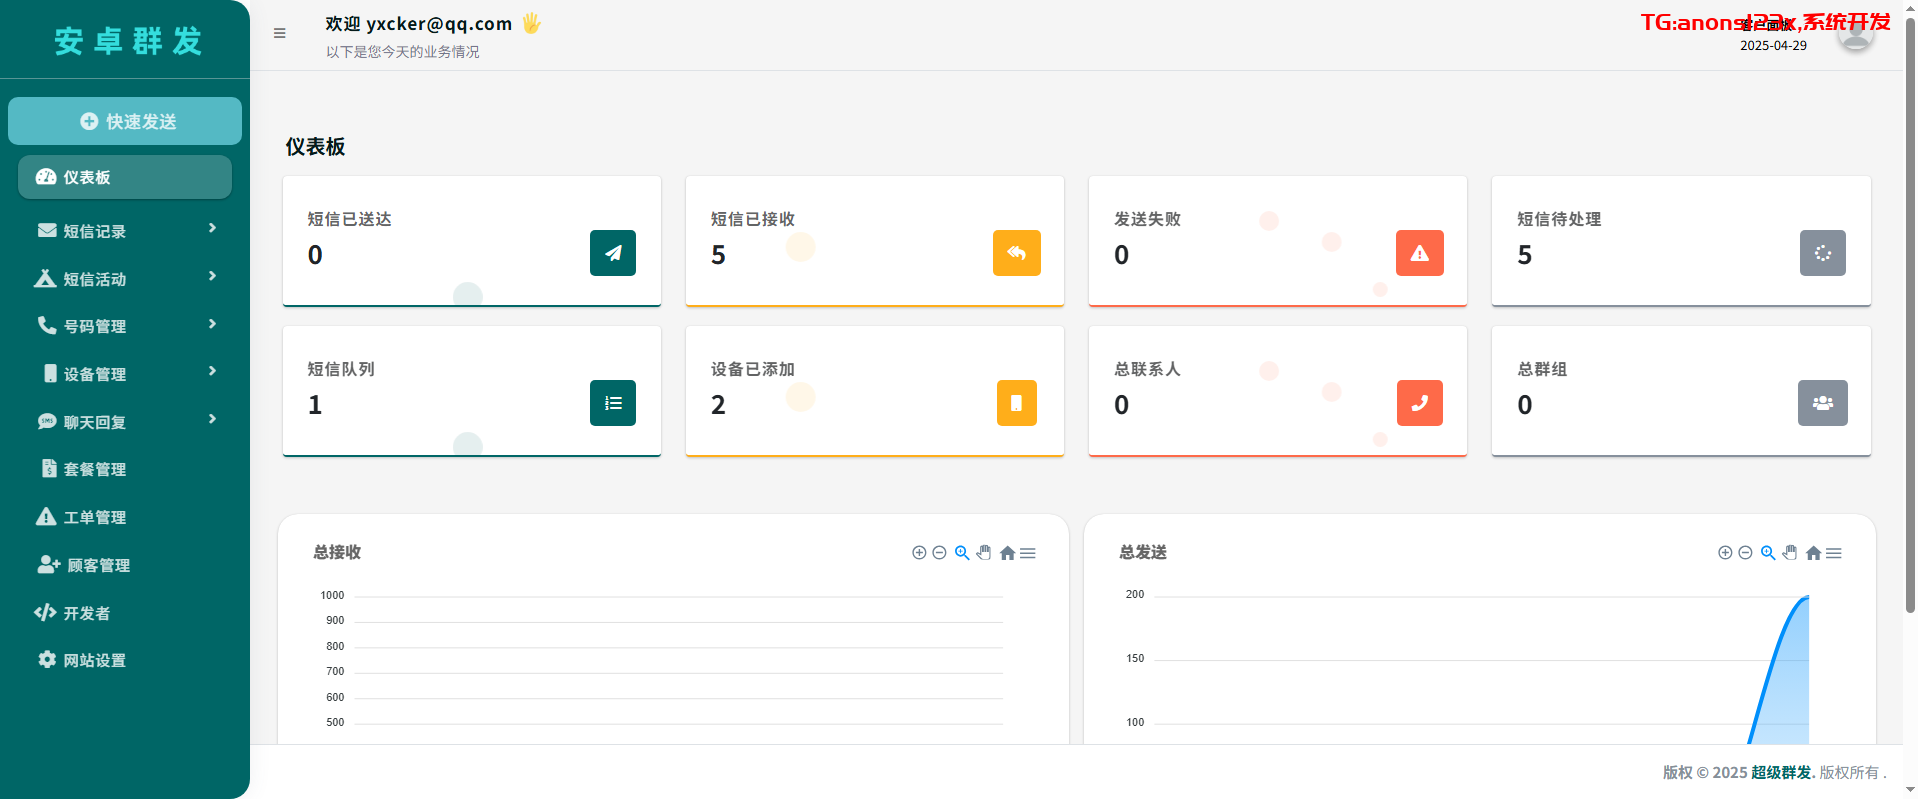Click the orange reply icon in 短信已接收 card

1016,253
